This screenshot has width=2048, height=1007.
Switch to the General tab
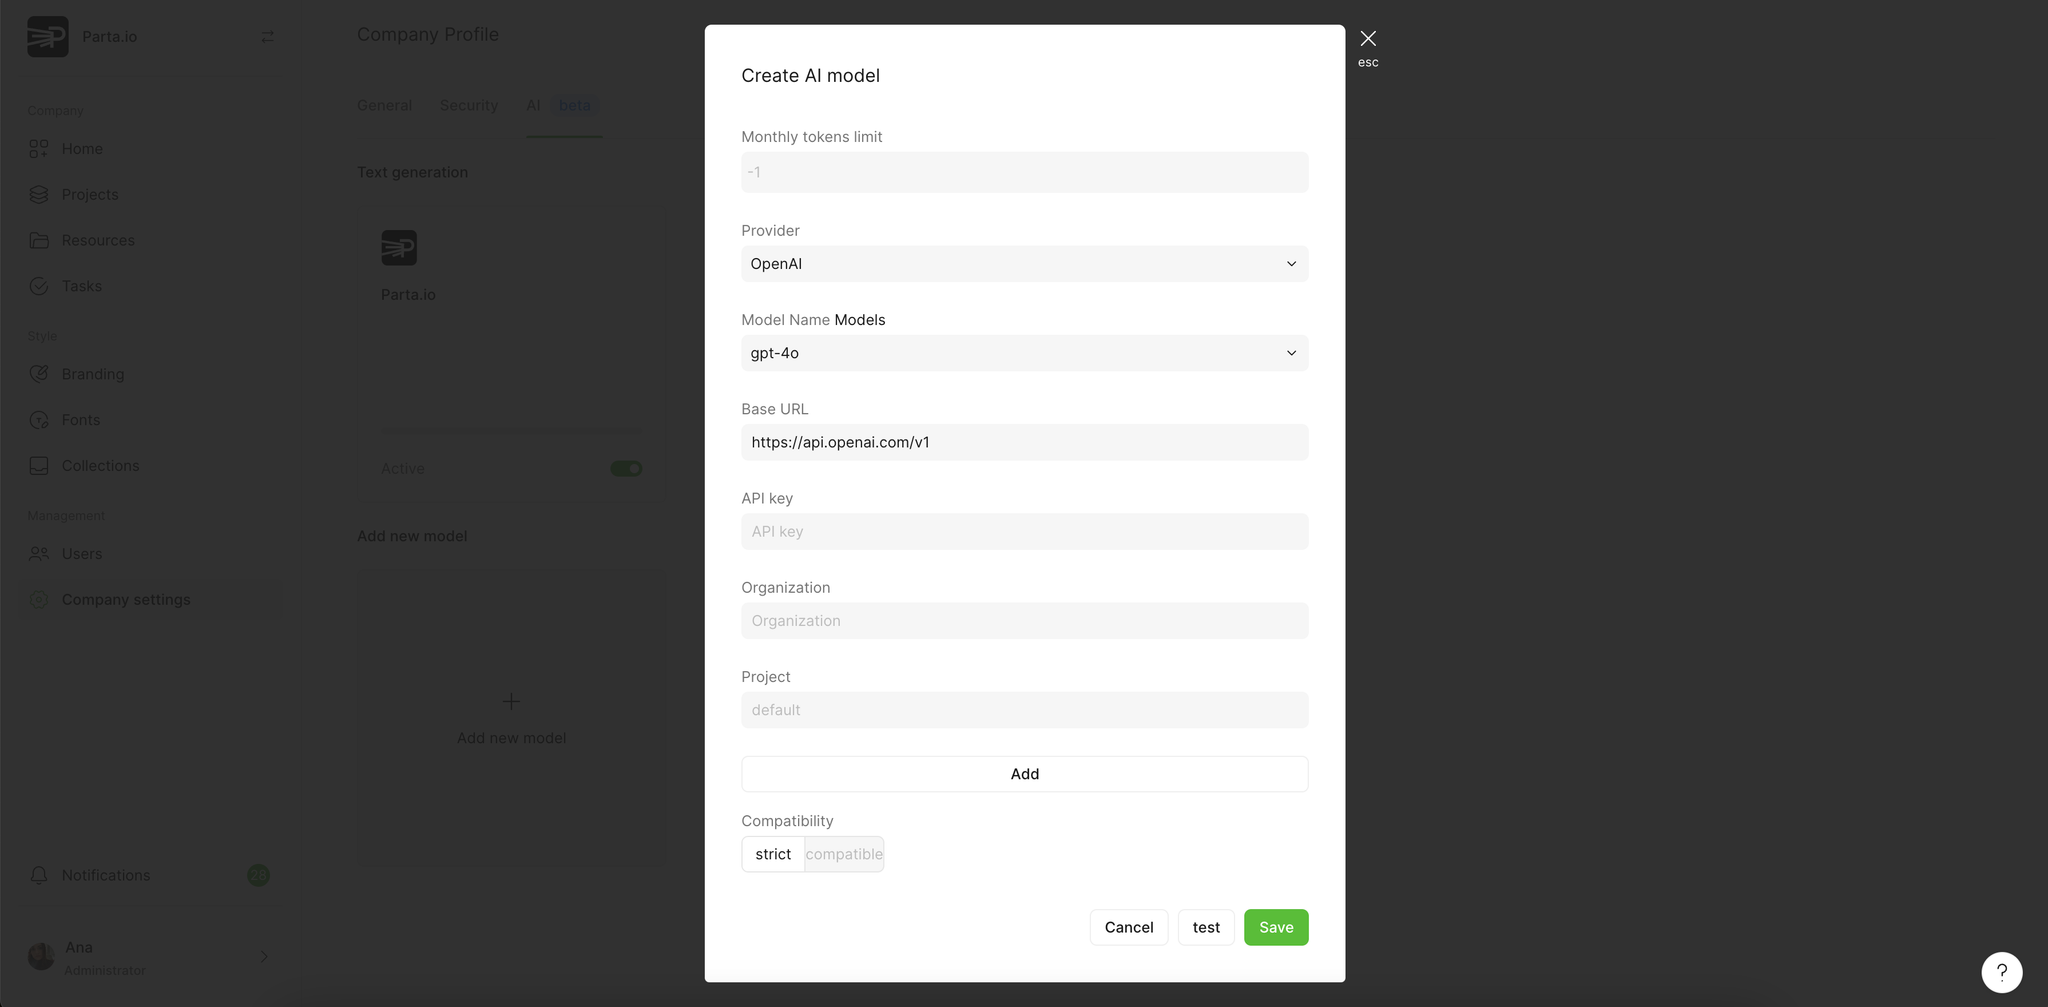coord(385,106)
